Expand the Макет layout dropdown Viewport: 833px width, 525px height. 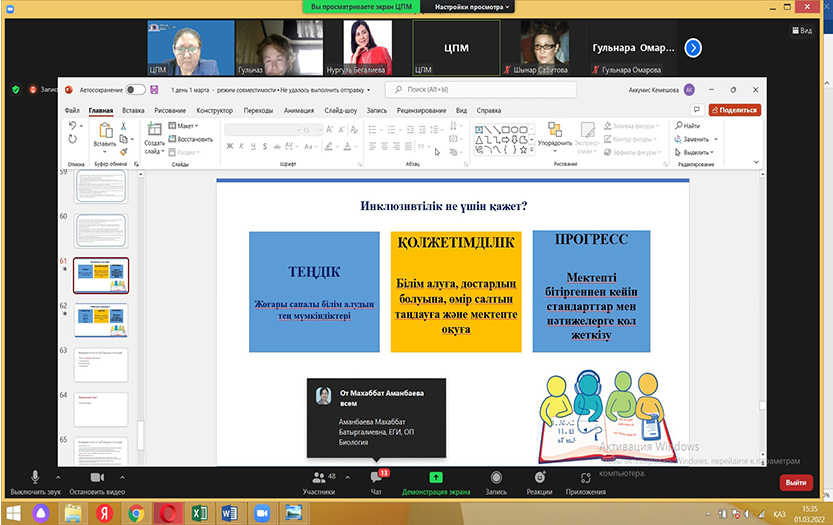(184, 125)
